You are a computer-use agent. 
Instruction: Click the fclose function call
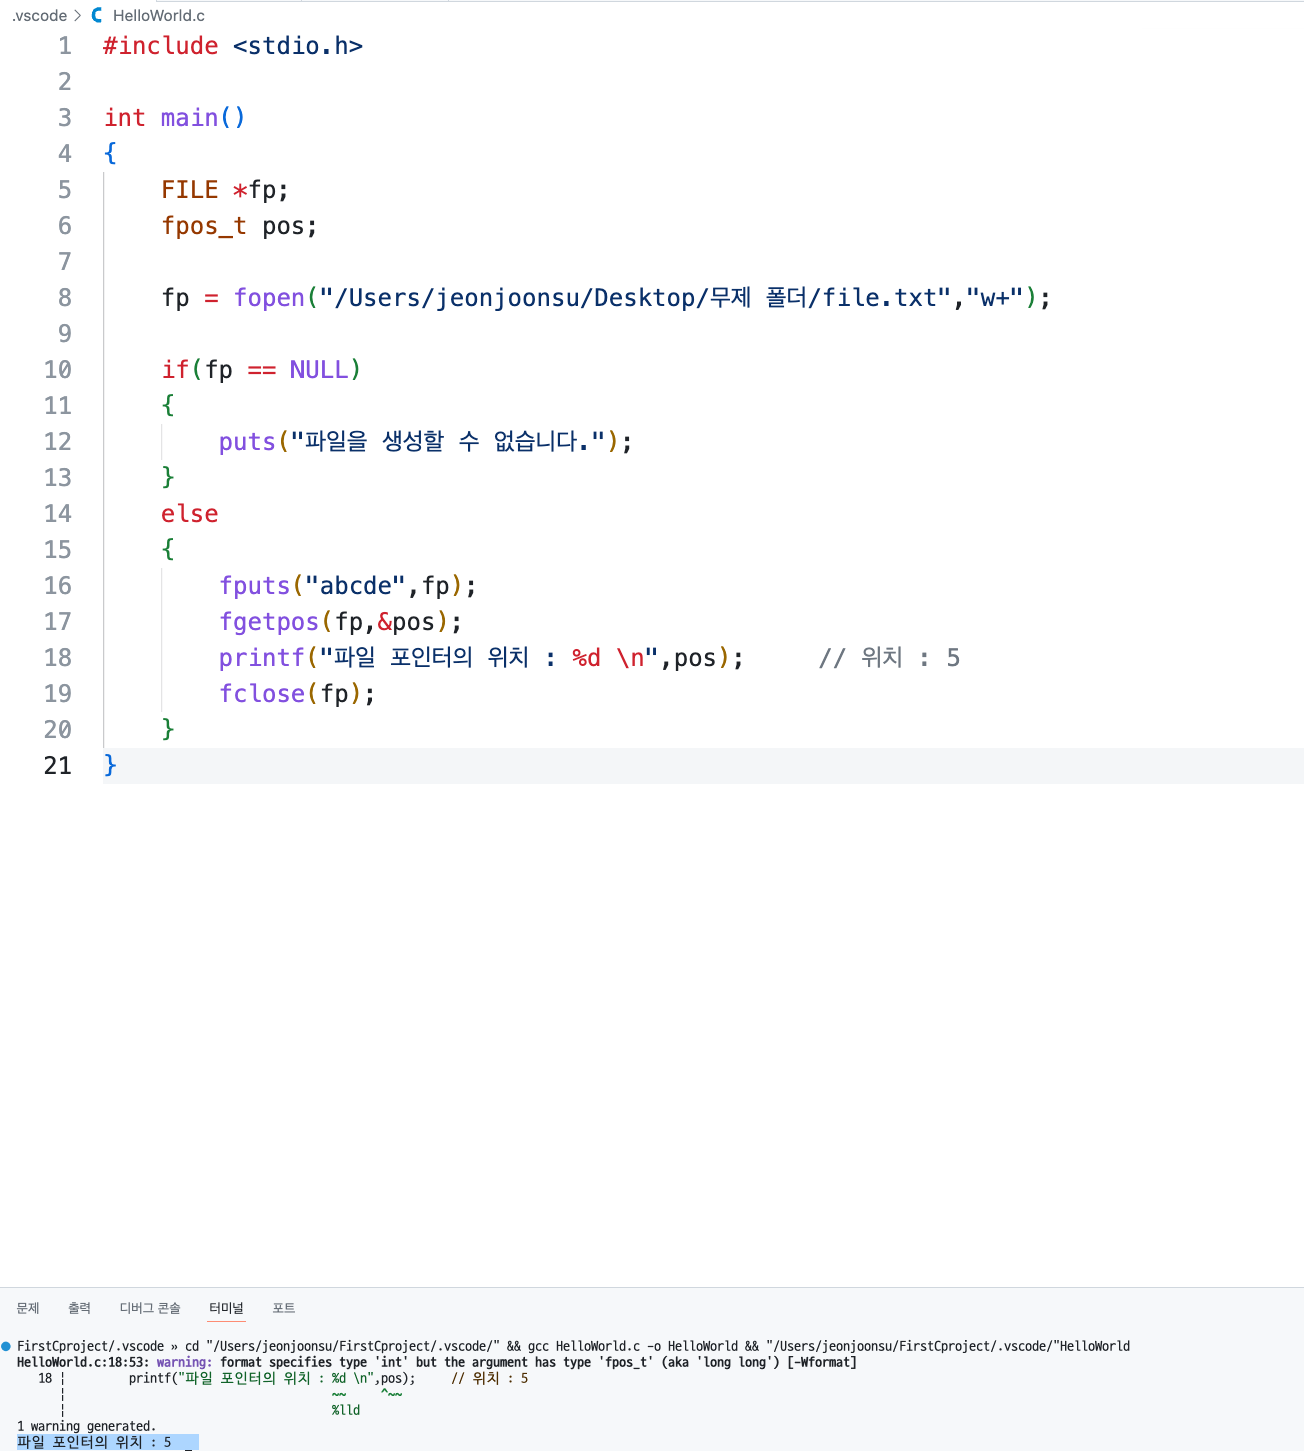point(262,694)
